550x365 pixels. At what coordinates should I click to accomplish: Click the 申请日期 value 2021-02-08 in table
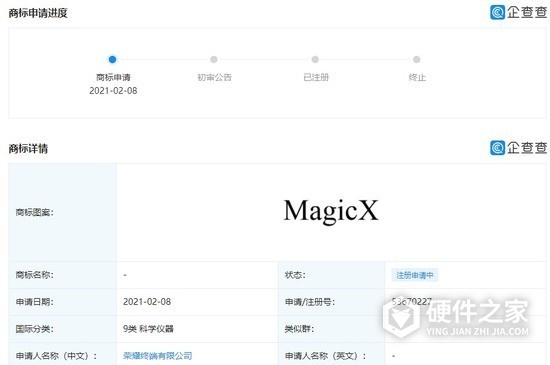click(x=147, y=302)
